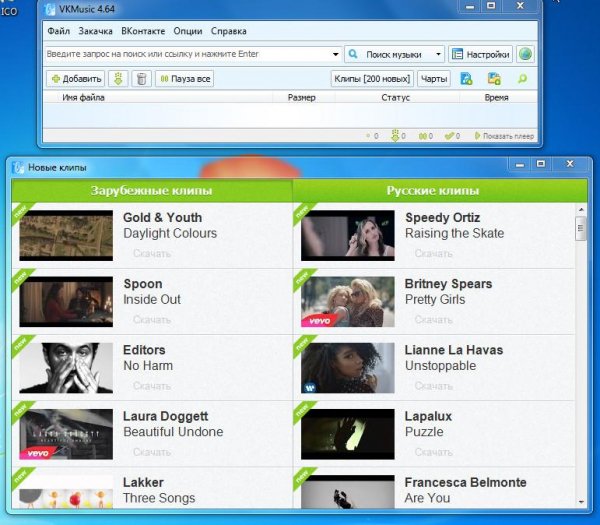The height and width of the screenshot is (525, 600).
Task: Click Скачать under Daylight Colours
Action: tap(152, 253)
